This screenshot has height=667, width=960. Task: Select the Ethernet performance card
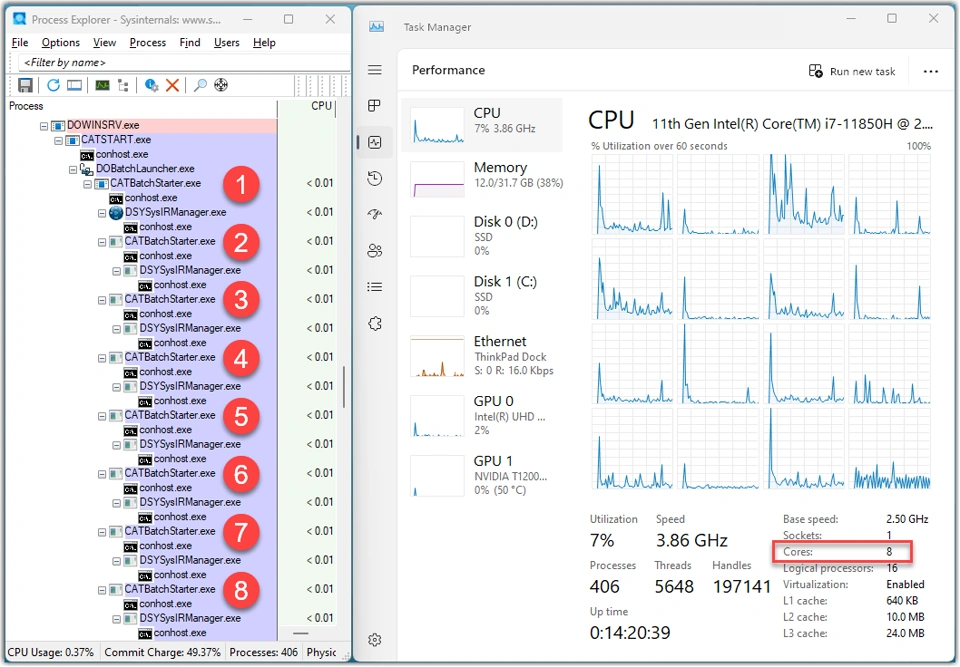482,356
